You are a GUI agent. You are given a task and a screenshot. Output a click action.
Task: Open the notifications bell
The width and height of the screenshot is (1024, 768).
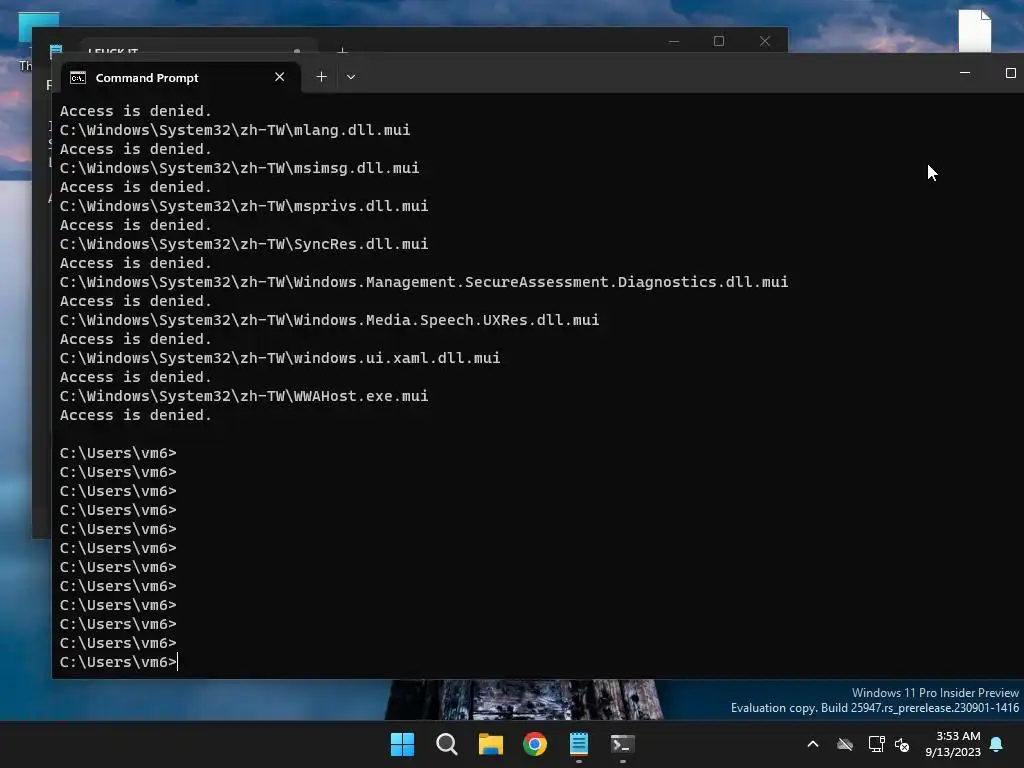(997, 744)
